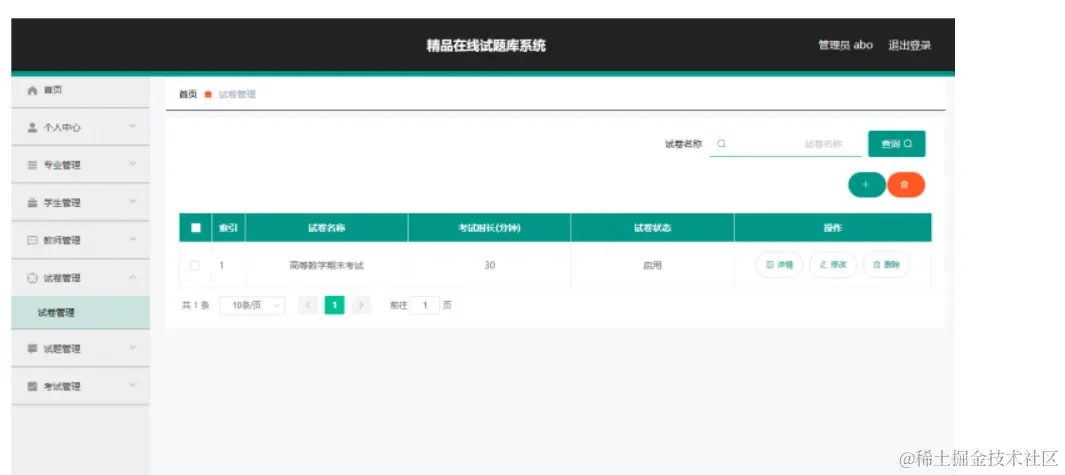Click the 高等数学期末考试 cell
1065x475 pixels.
click(x=327, y=266)
